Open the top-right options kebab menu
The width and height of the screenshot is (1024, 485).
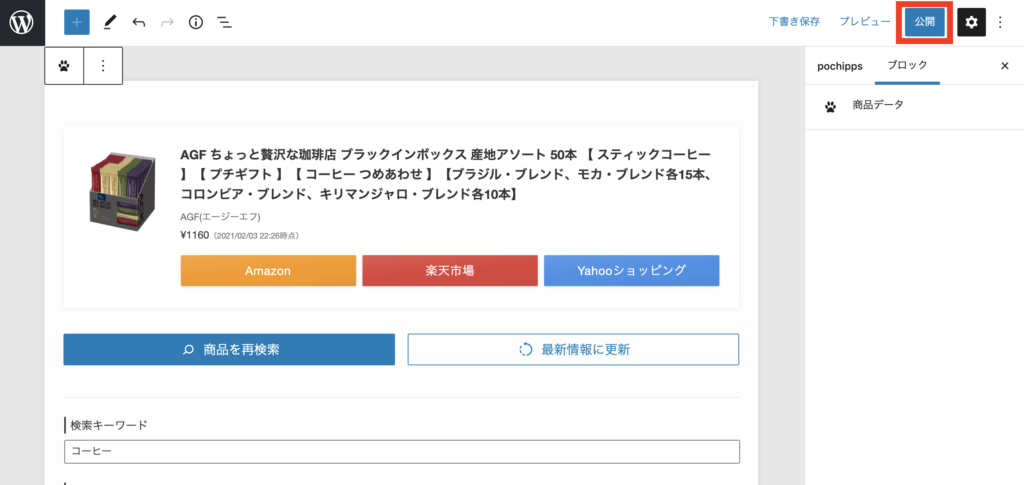point(1000,23)
